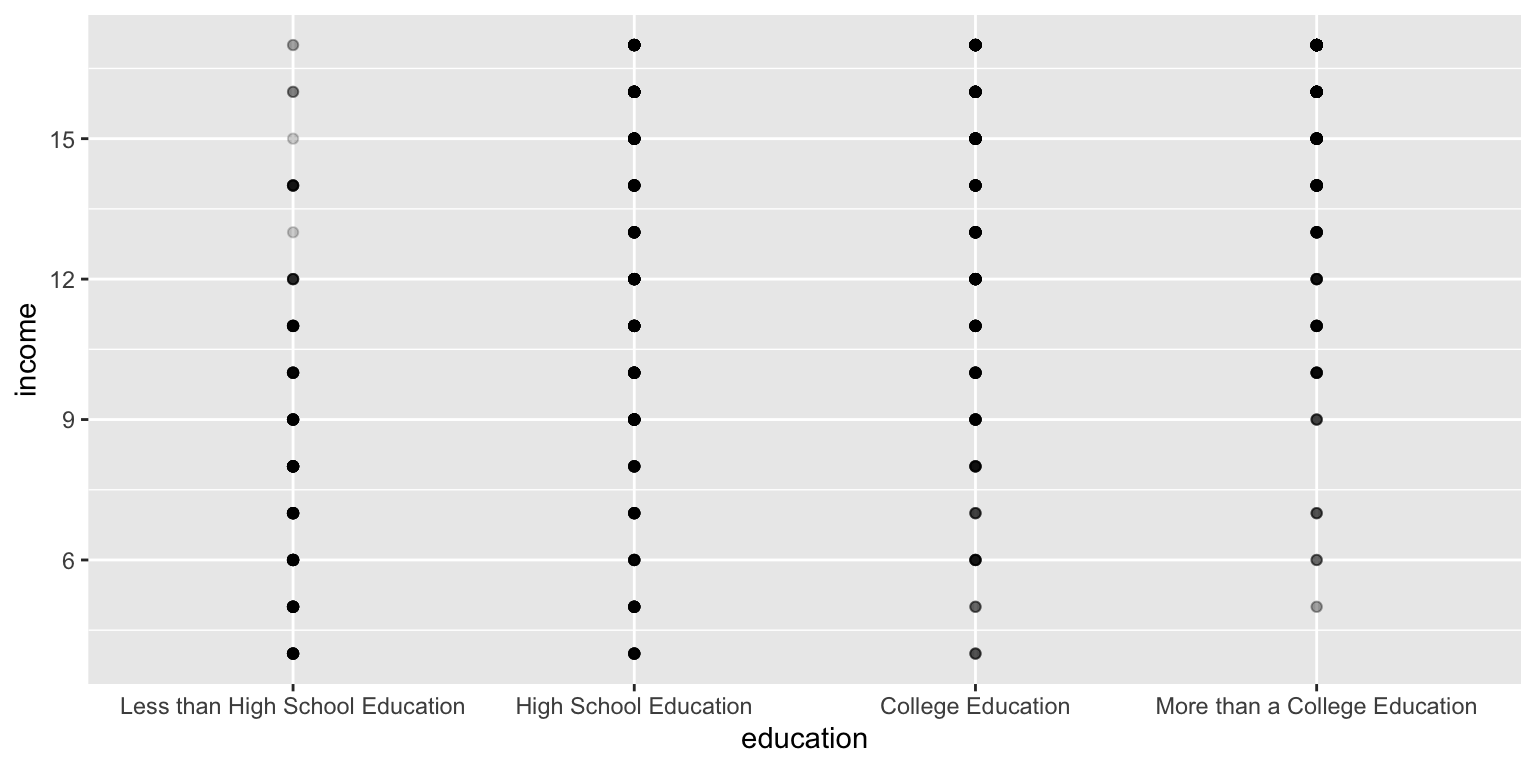The image size is (1536, 768).
Task: Click the 'High School Education' axis label
Action: click(634, 707)
